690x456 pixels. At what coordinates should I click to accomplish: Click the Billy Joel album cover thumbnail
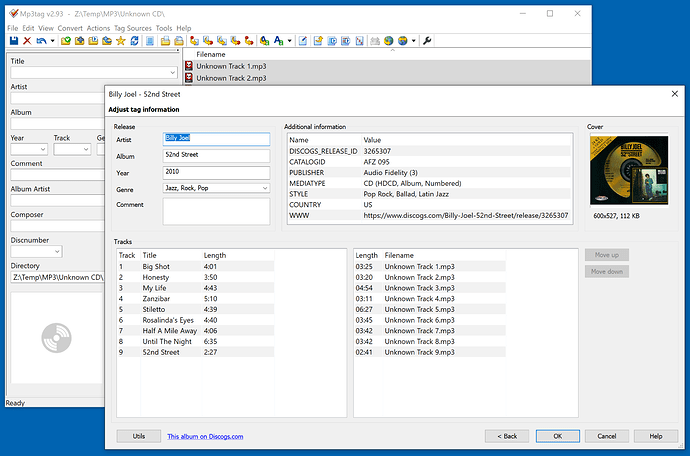point(629,170)
